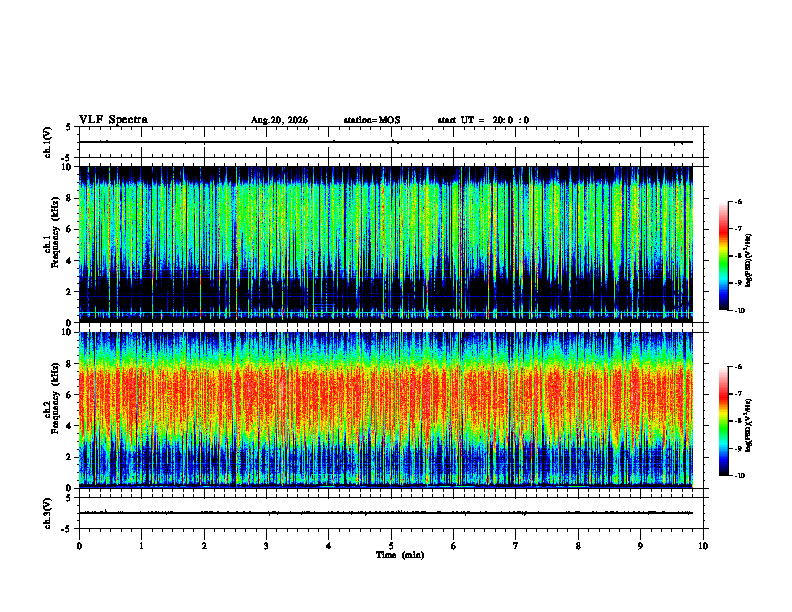
Task: Click the ch.1(V) waveform trace panel
Action: 391,142
